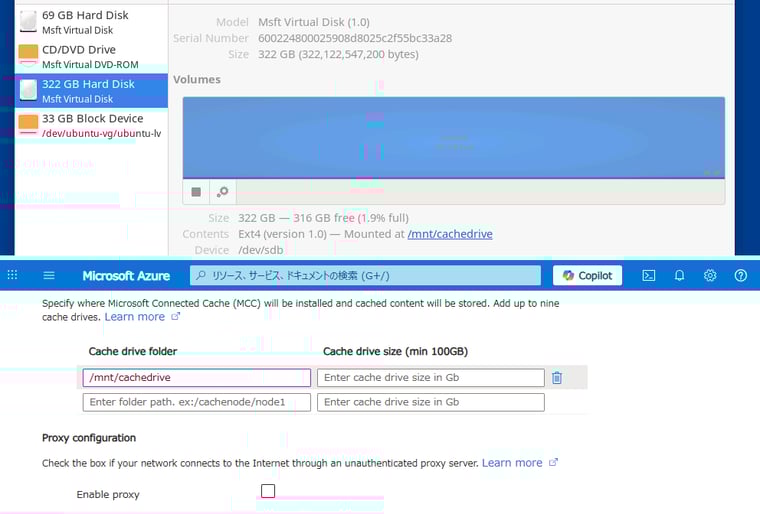This screenshot has width=760, height=514.
Task: Click the 'Cache drive folder' column header
Action: click(133, 352)
